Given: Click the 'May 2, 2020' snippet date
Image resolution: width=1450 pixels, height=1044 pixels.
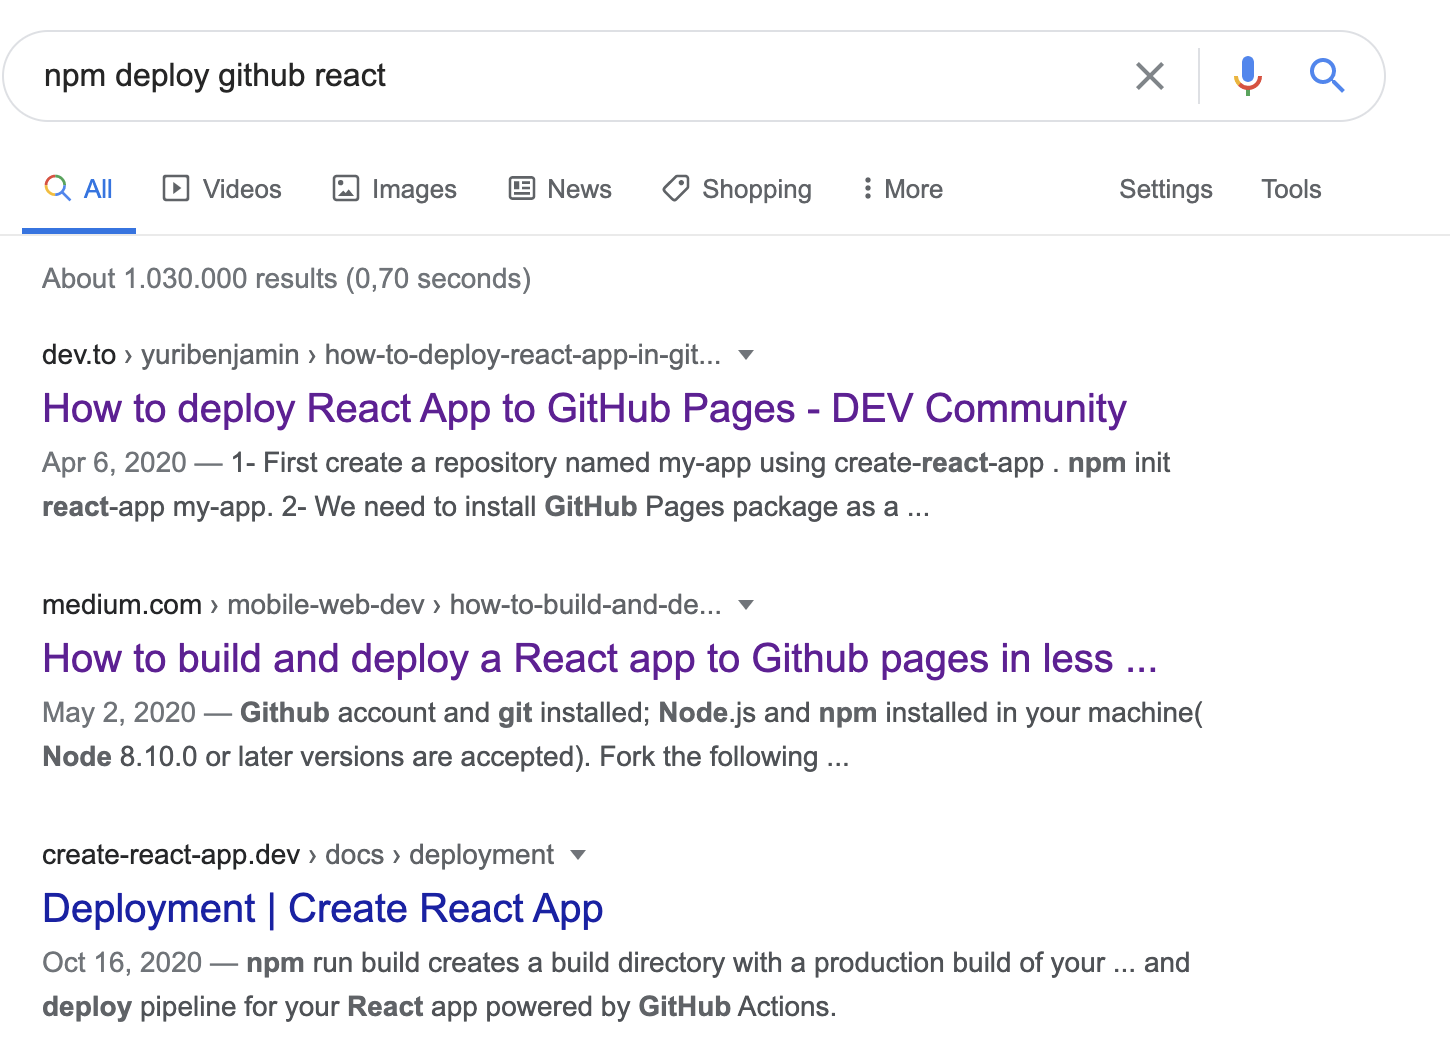Looking at the screenshot, I should pyautogui.click(x=119, y=713).
